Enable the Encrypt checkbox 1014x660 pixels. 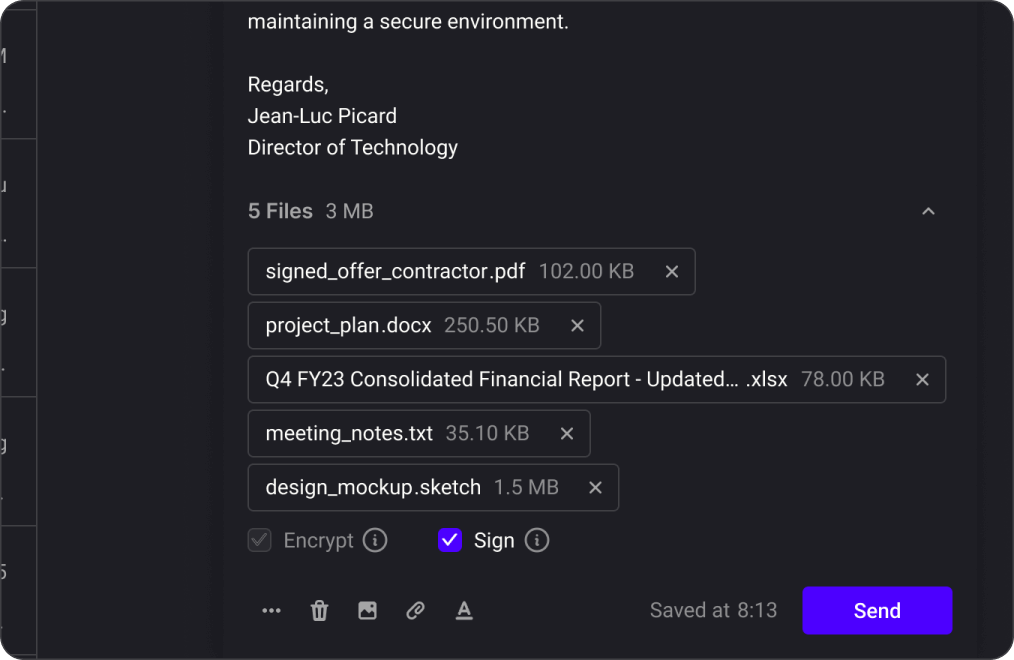click(x=259, y=540)
